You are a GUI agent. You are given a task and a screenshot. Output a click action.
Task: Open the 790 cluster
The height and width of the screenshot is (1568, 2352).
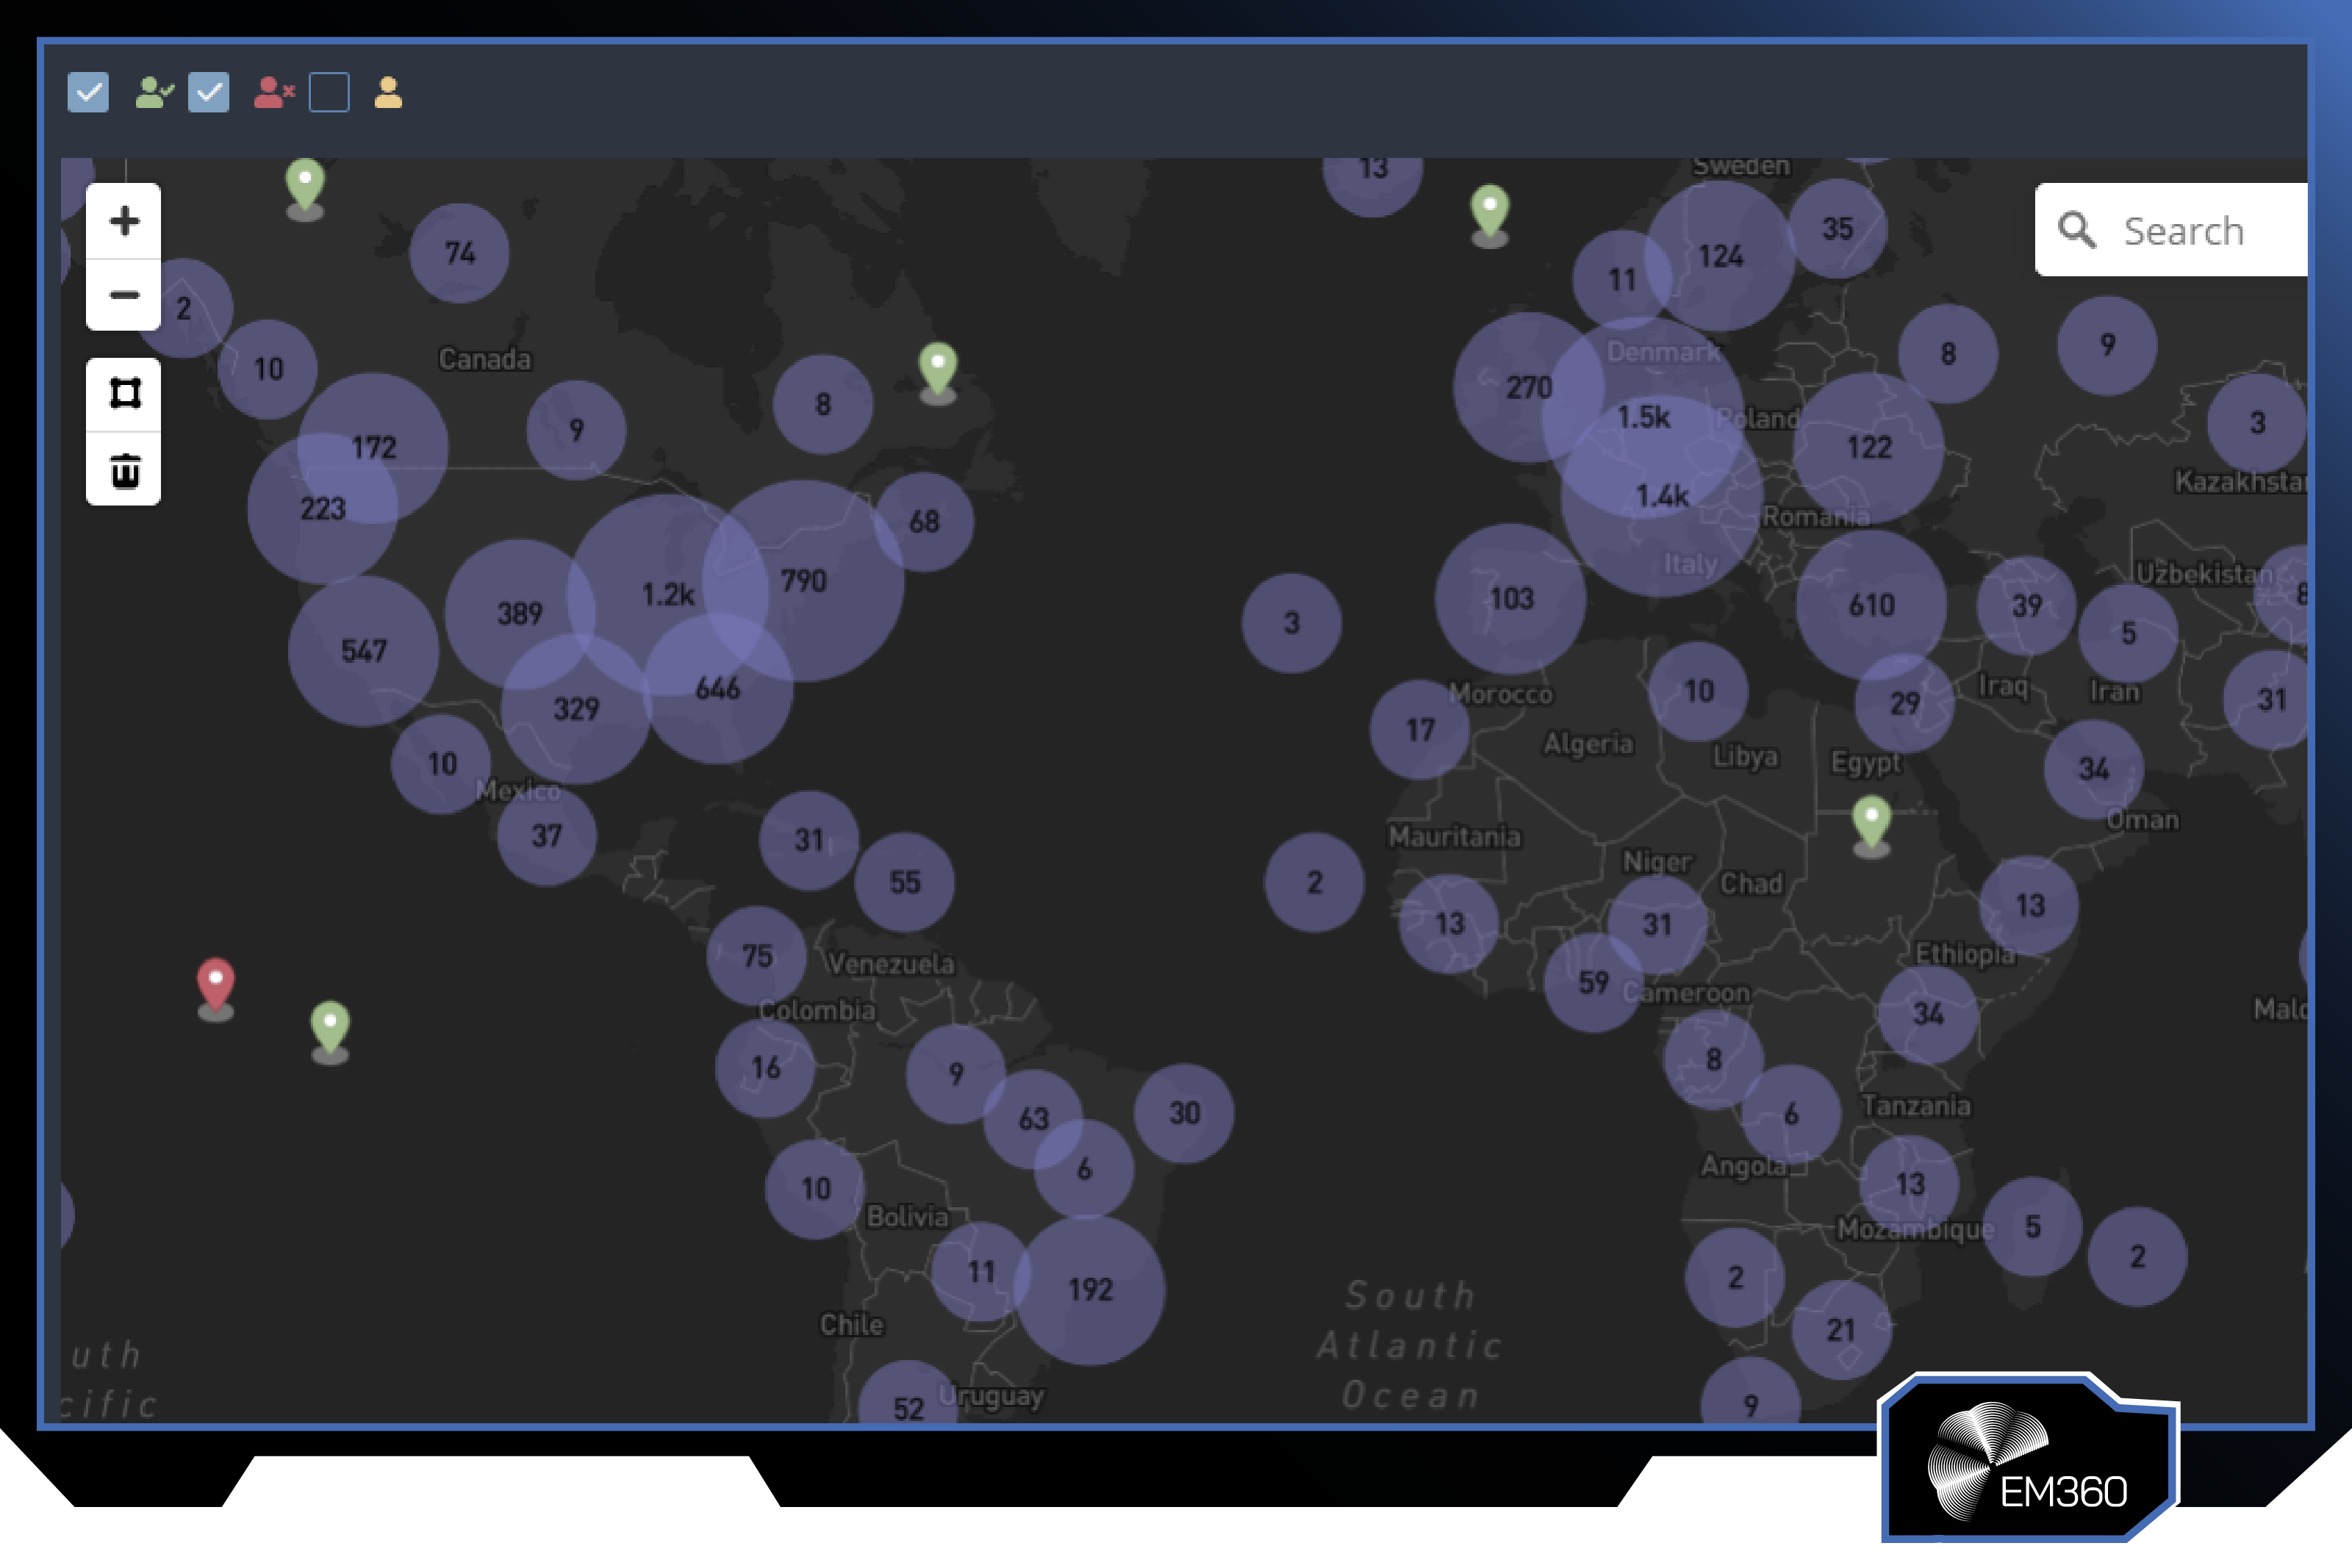pyautogui.click(x=803, y=581)
